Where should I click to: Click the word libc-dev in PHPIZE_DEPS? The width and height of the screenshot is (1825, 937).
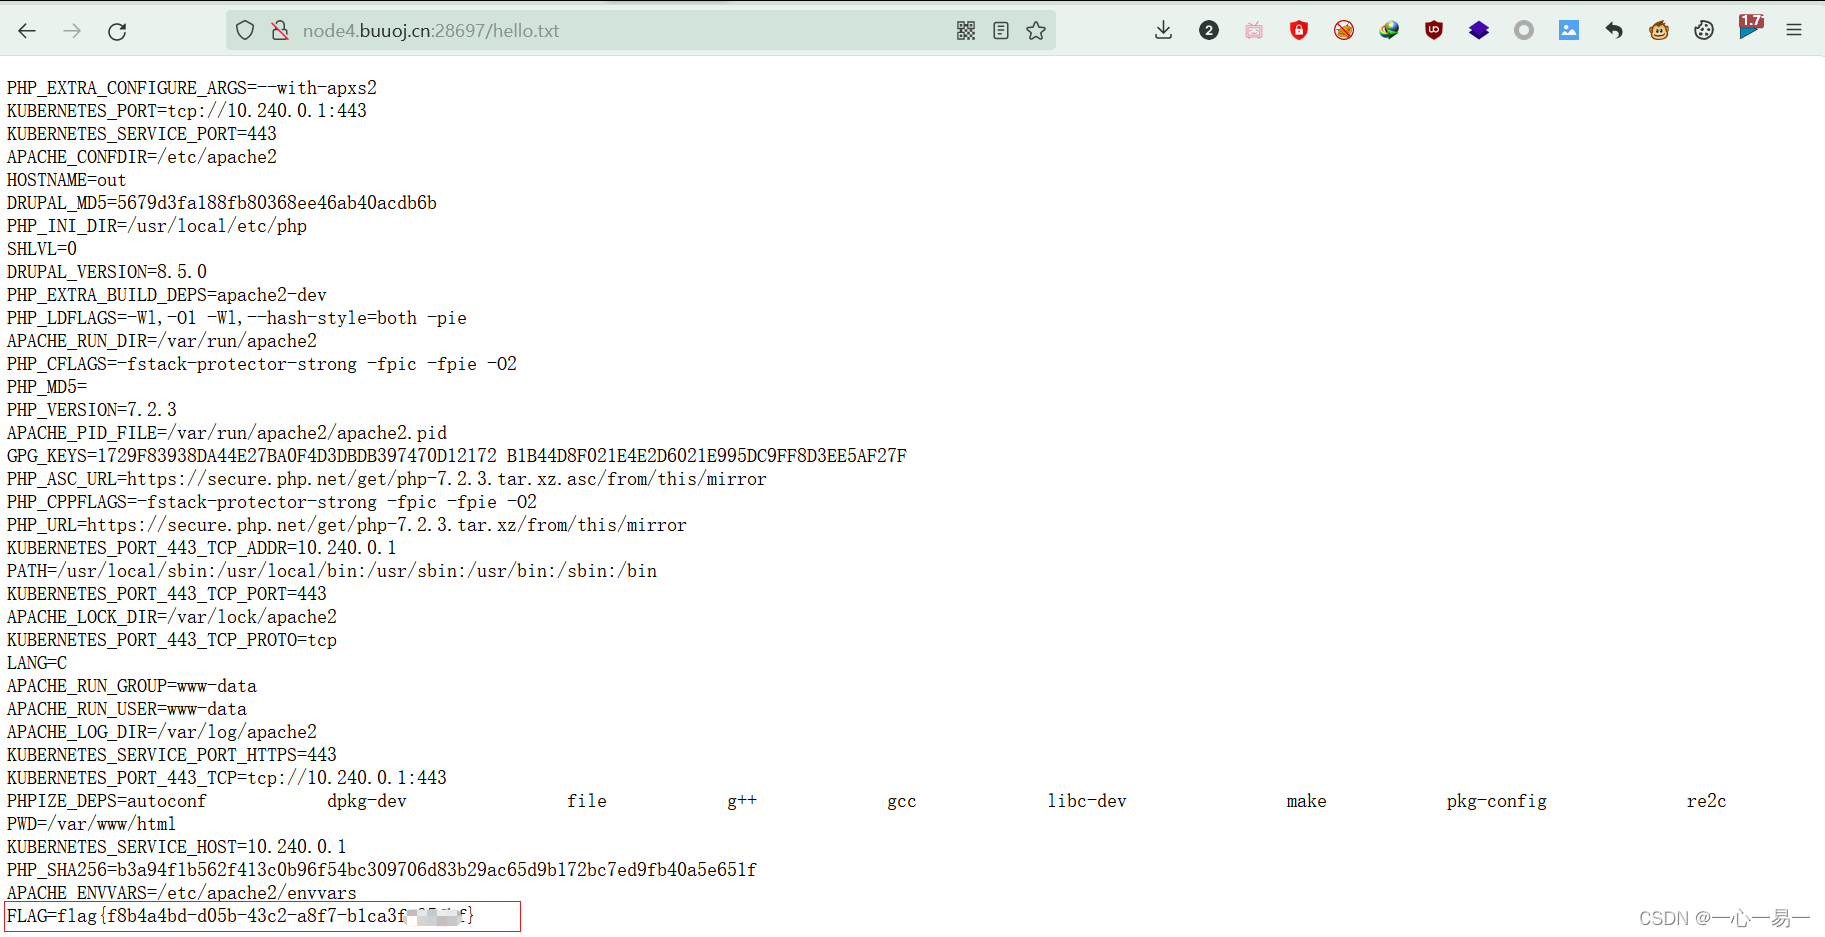point(1087,801)
